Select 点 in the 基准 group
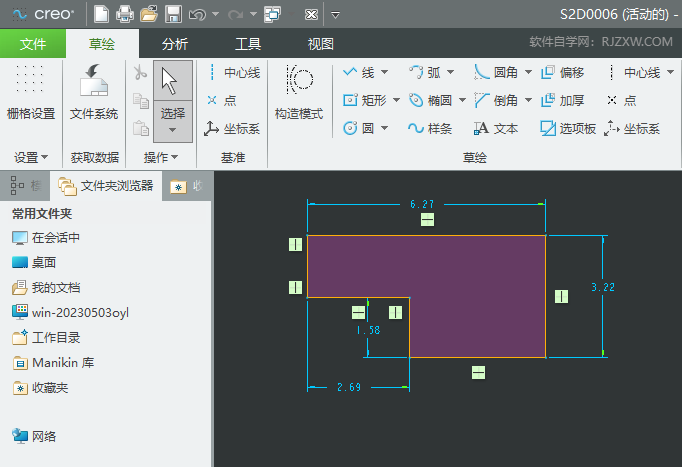This screenshot has height=467, width=682. [222, 101]
